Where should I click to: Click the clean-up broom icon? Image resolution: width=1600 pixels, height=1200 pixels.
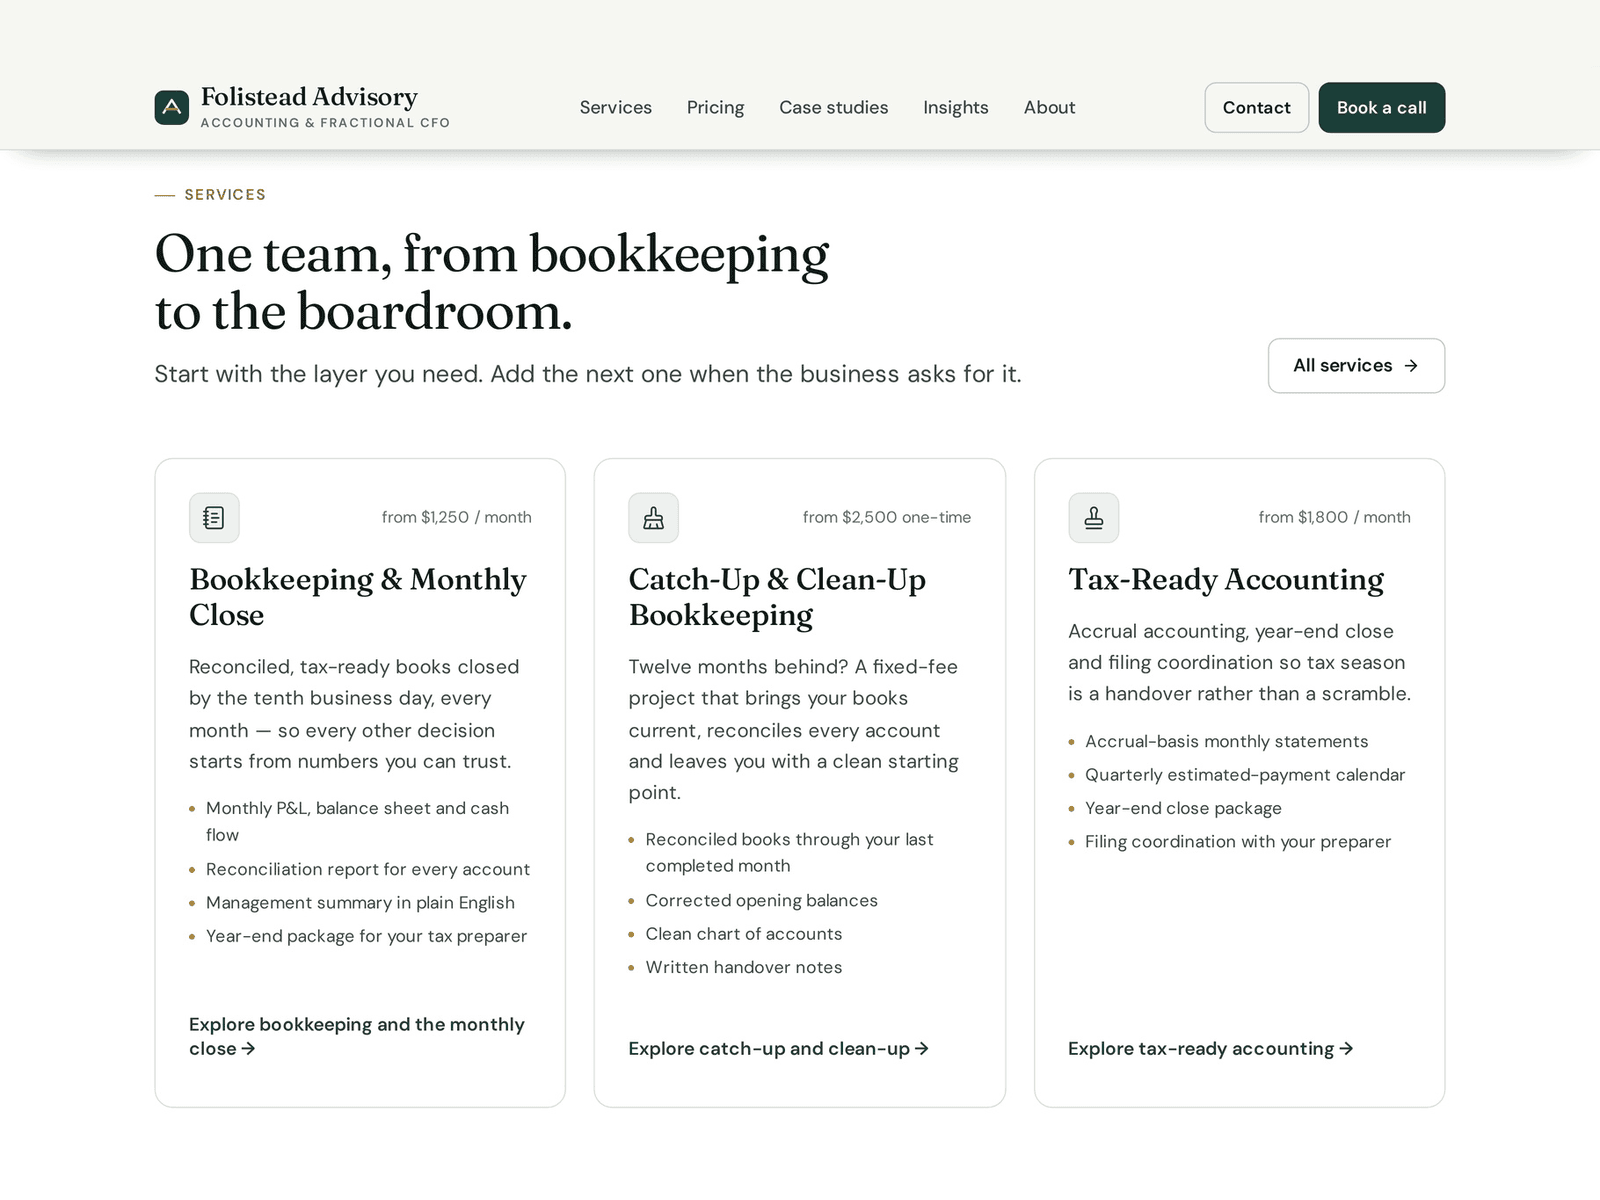click(x=653, y=518)
